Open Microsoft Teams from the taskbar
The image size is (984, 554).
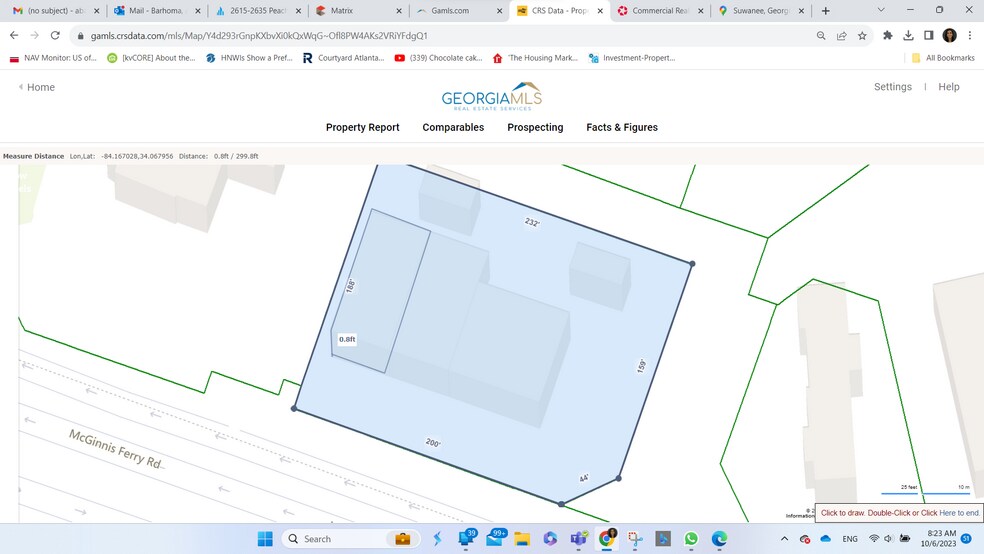(578, 539)
